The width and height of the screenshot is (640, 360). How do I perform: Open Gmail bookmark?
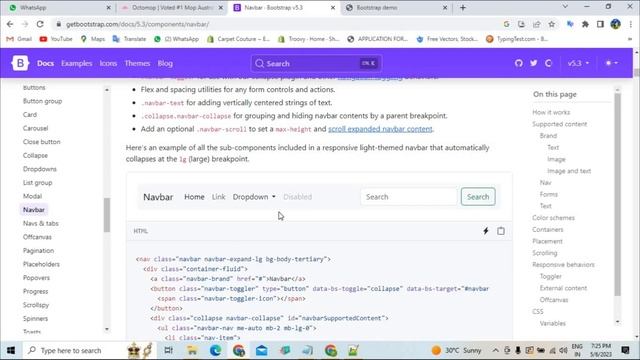click(19, 39)
